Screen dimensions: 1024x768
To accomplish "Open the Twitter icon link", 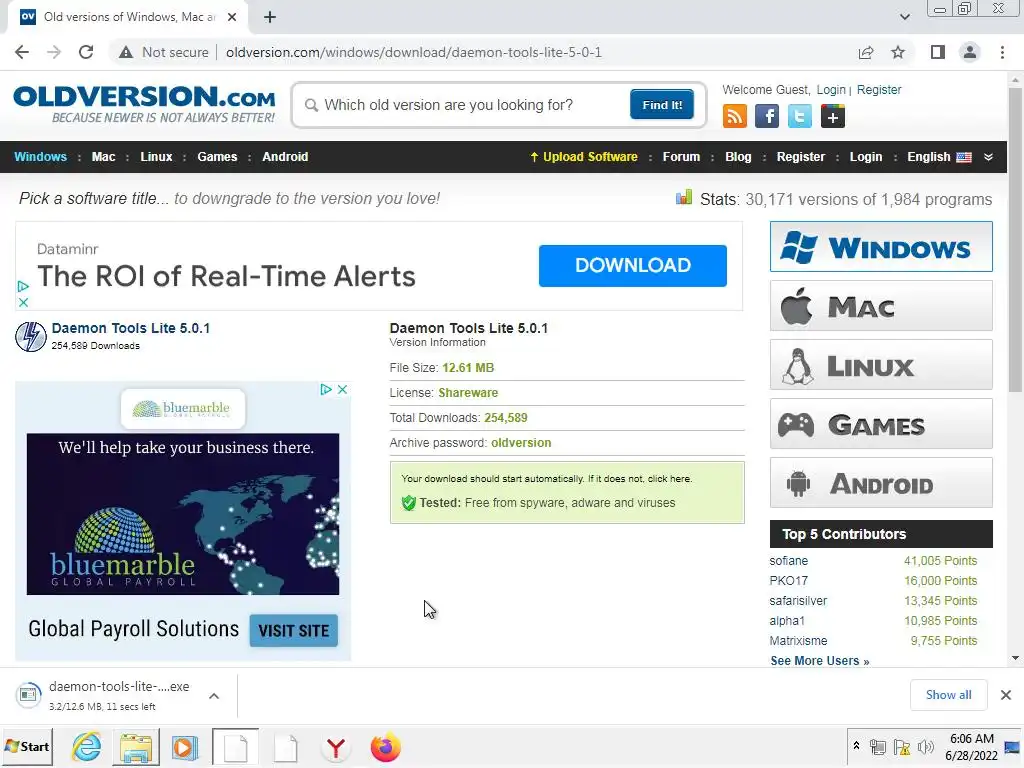I will 799,116.
